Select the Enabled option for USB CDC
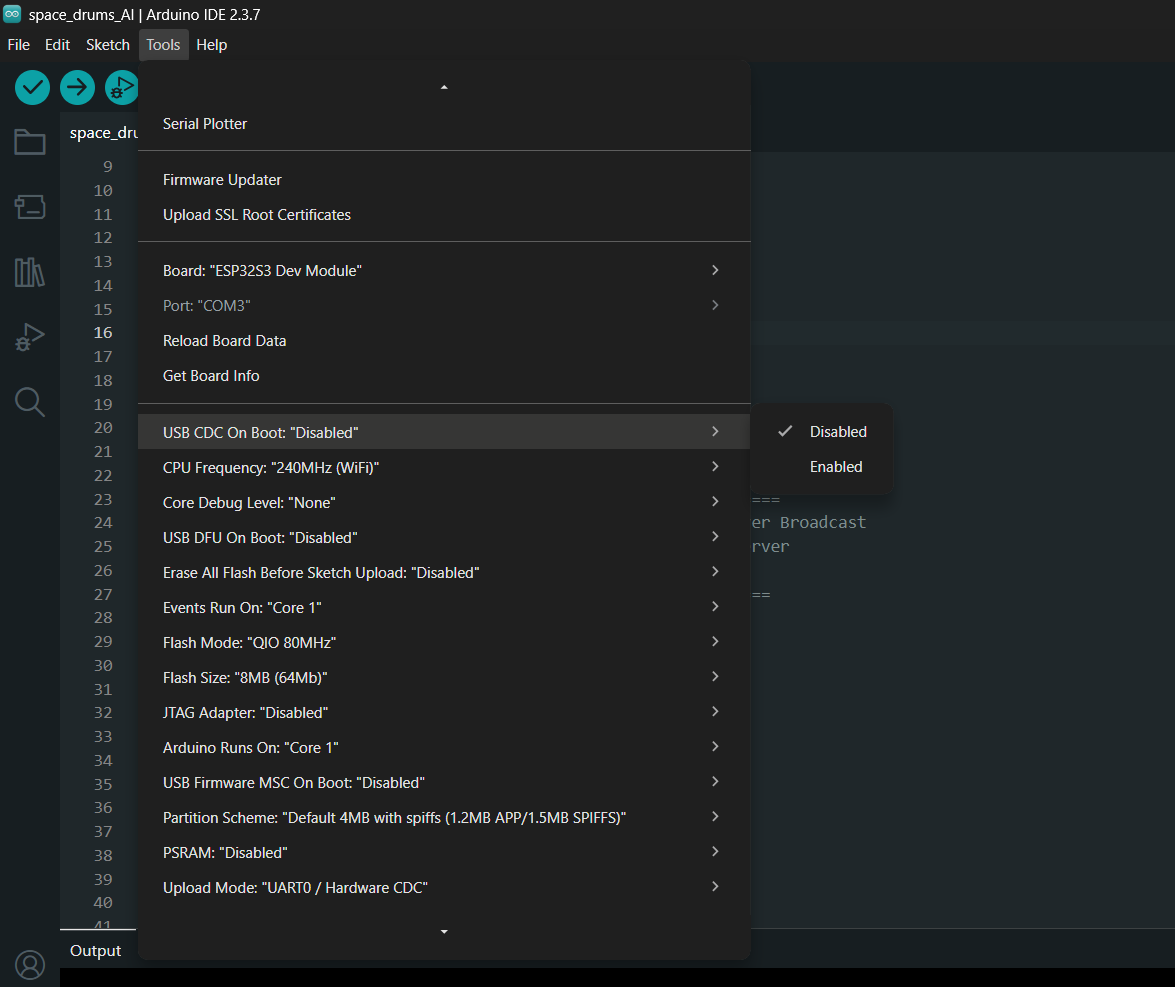1175x987 pixels. tap(822, 467)
